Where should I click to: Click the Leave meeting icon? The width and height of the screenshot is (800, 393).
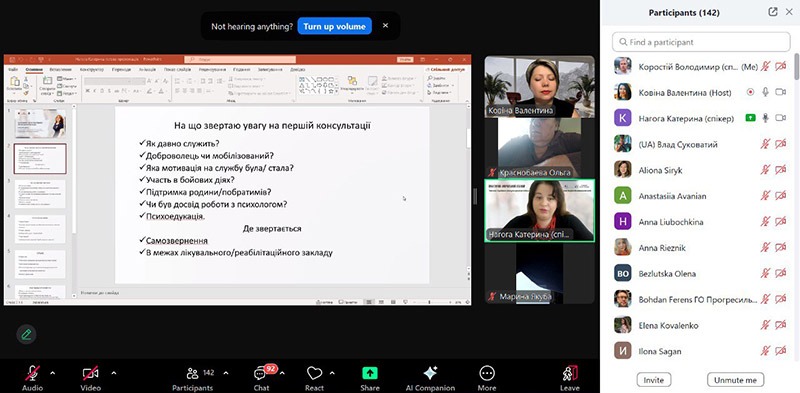(x=570, y=374)
